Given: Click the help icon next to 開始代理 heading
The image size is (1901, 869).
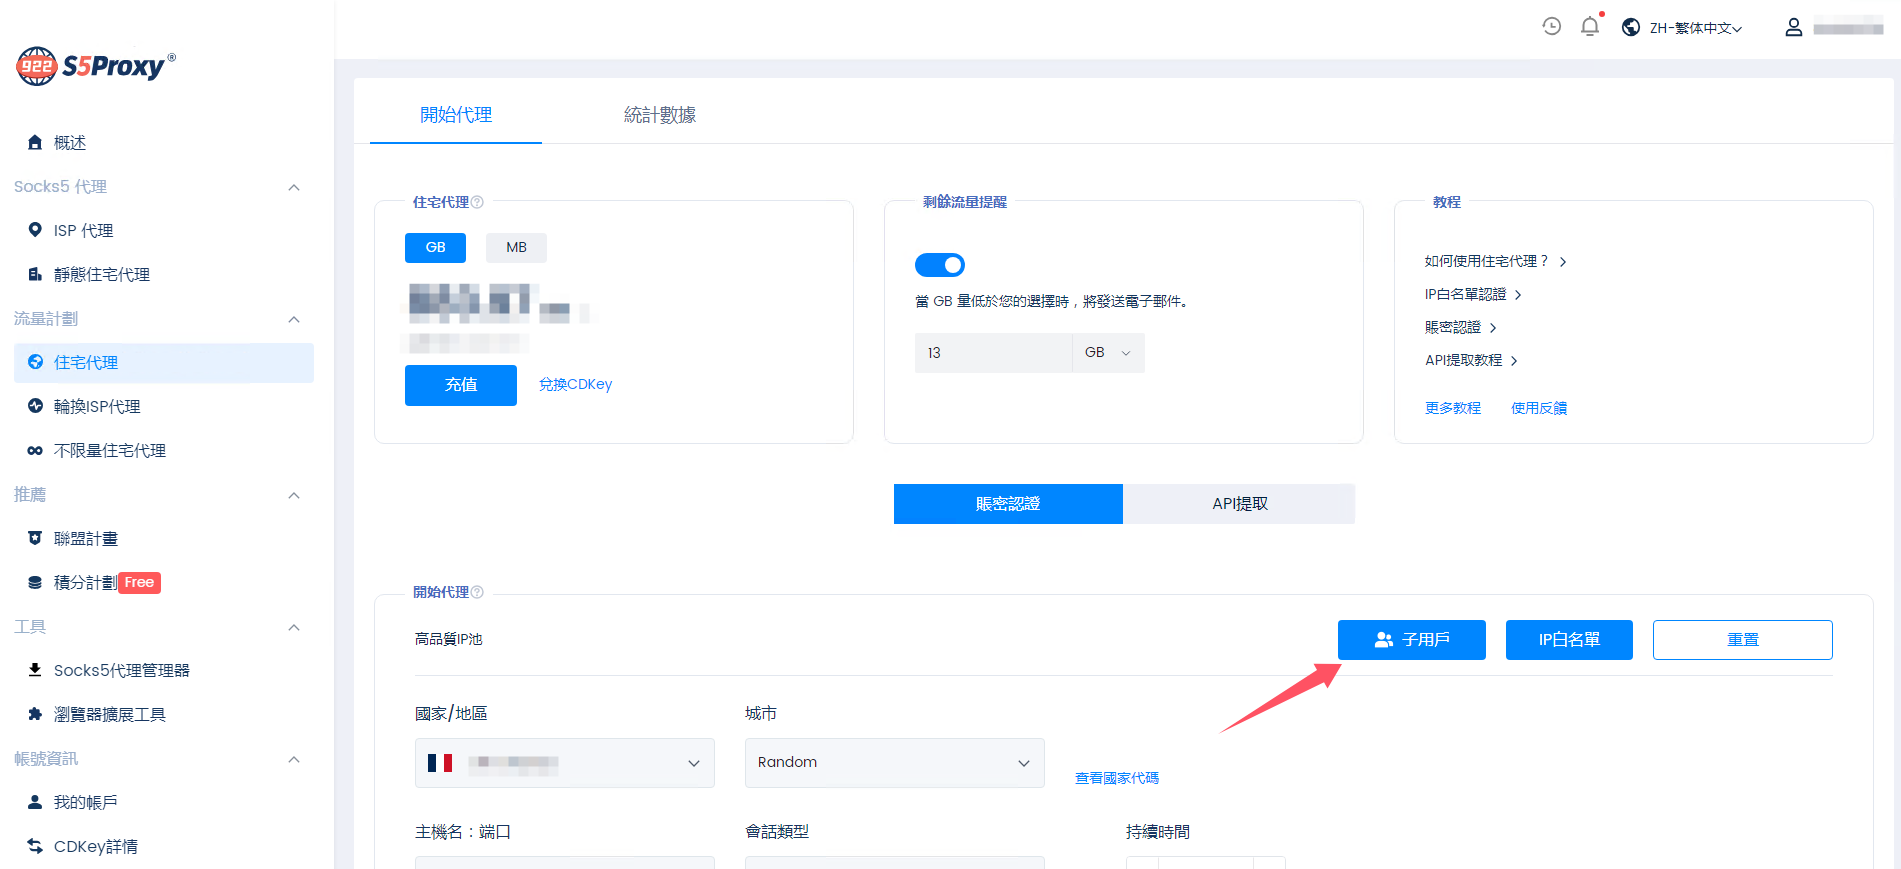Looking at the screenshot, I should coord(477,592).
